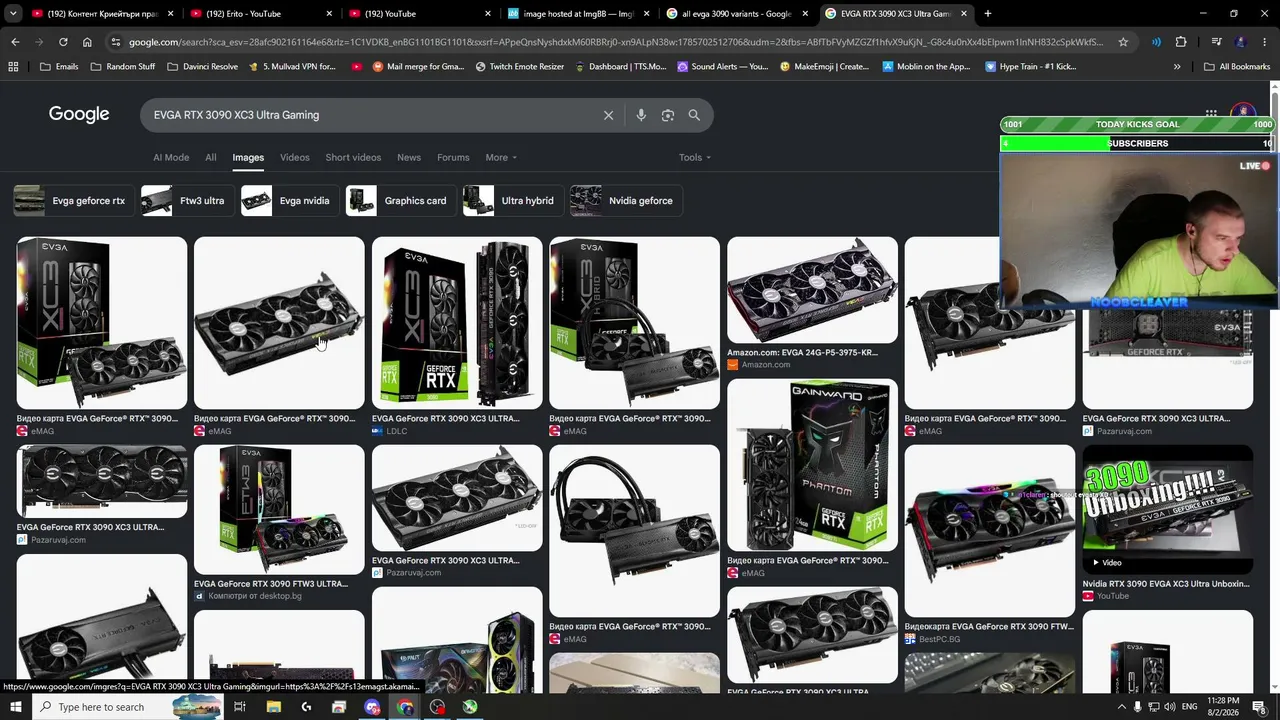This screenshot has width=1280, height=720.
Task: Show hidden bookmarks with the chevron
Action: (x=1177, y=67)
